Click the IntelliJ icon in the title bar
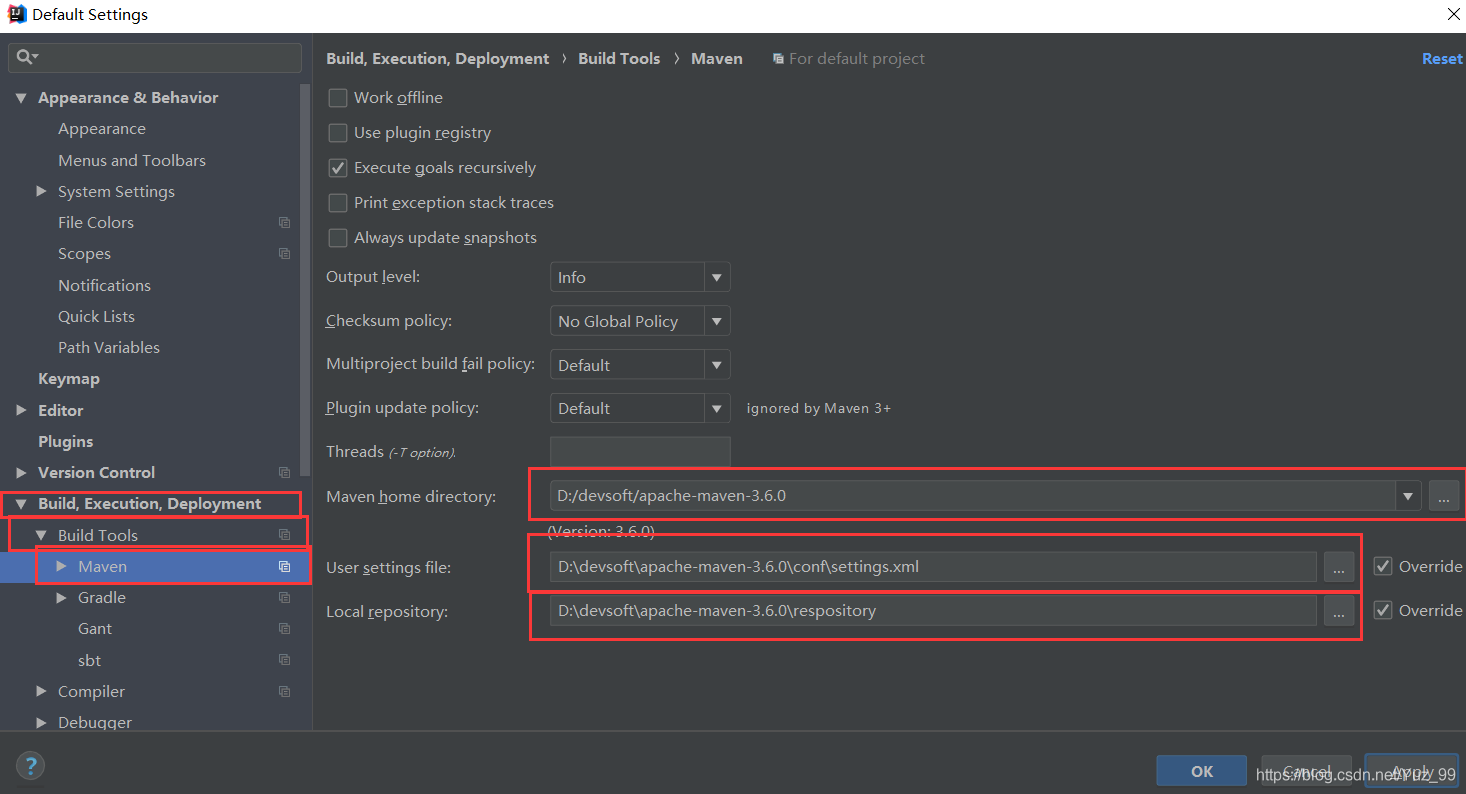The height and width of the screenshot is (794, 1466). pos(17,15)
